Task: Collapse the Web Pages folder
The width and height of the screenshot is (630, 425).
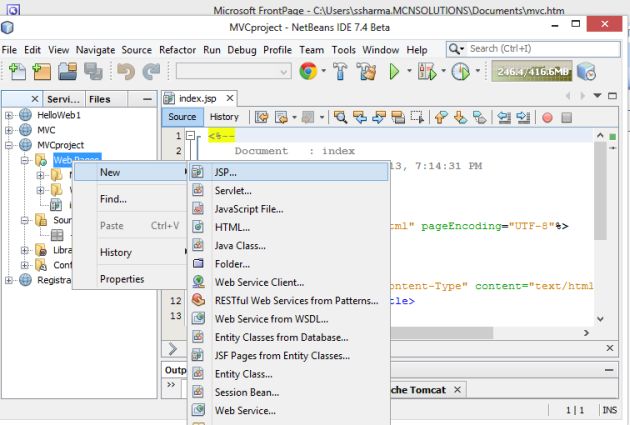Action: pos(25,160)
